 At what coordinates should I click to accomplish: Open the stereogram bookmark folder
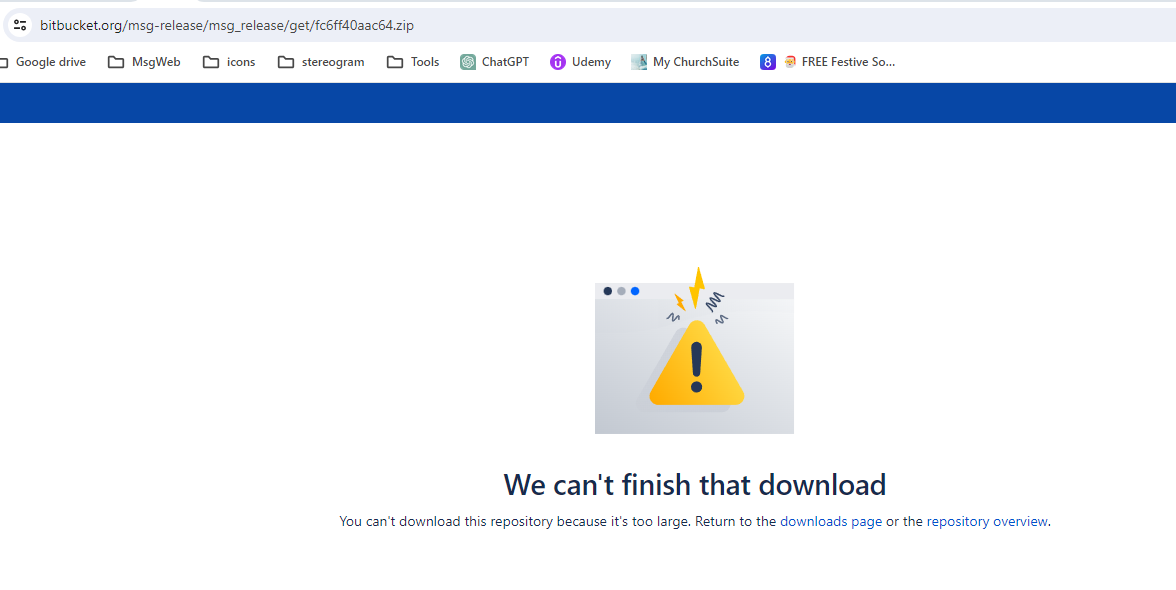click(x=321, y=62)
